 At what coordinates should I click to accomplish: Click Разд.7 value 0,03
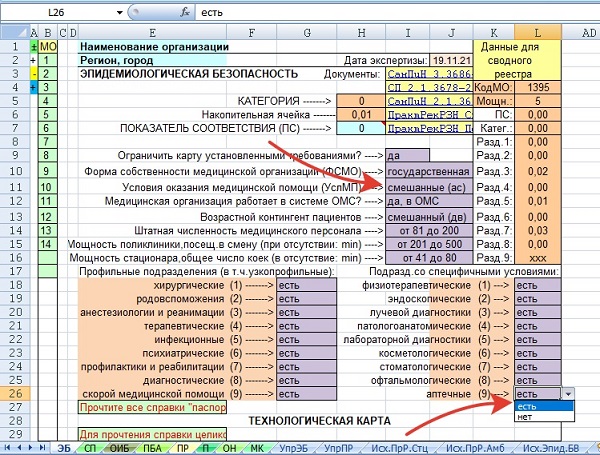(538, 231)
